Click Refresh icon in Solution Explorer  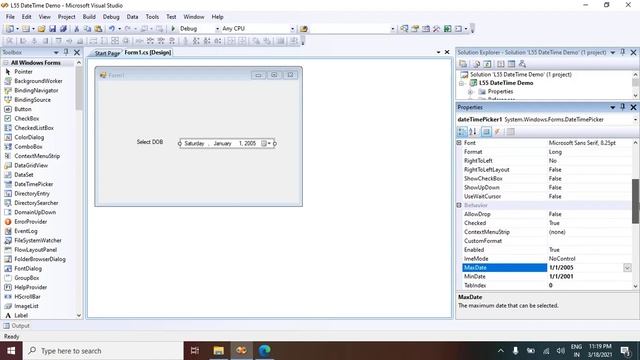[x=487, y=64]
